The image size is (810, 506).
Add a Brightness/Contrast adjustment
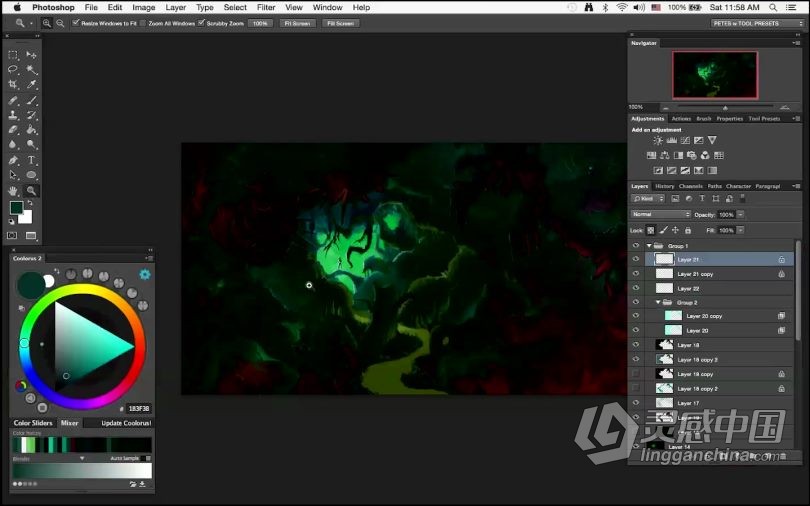(x=658, y=140)
